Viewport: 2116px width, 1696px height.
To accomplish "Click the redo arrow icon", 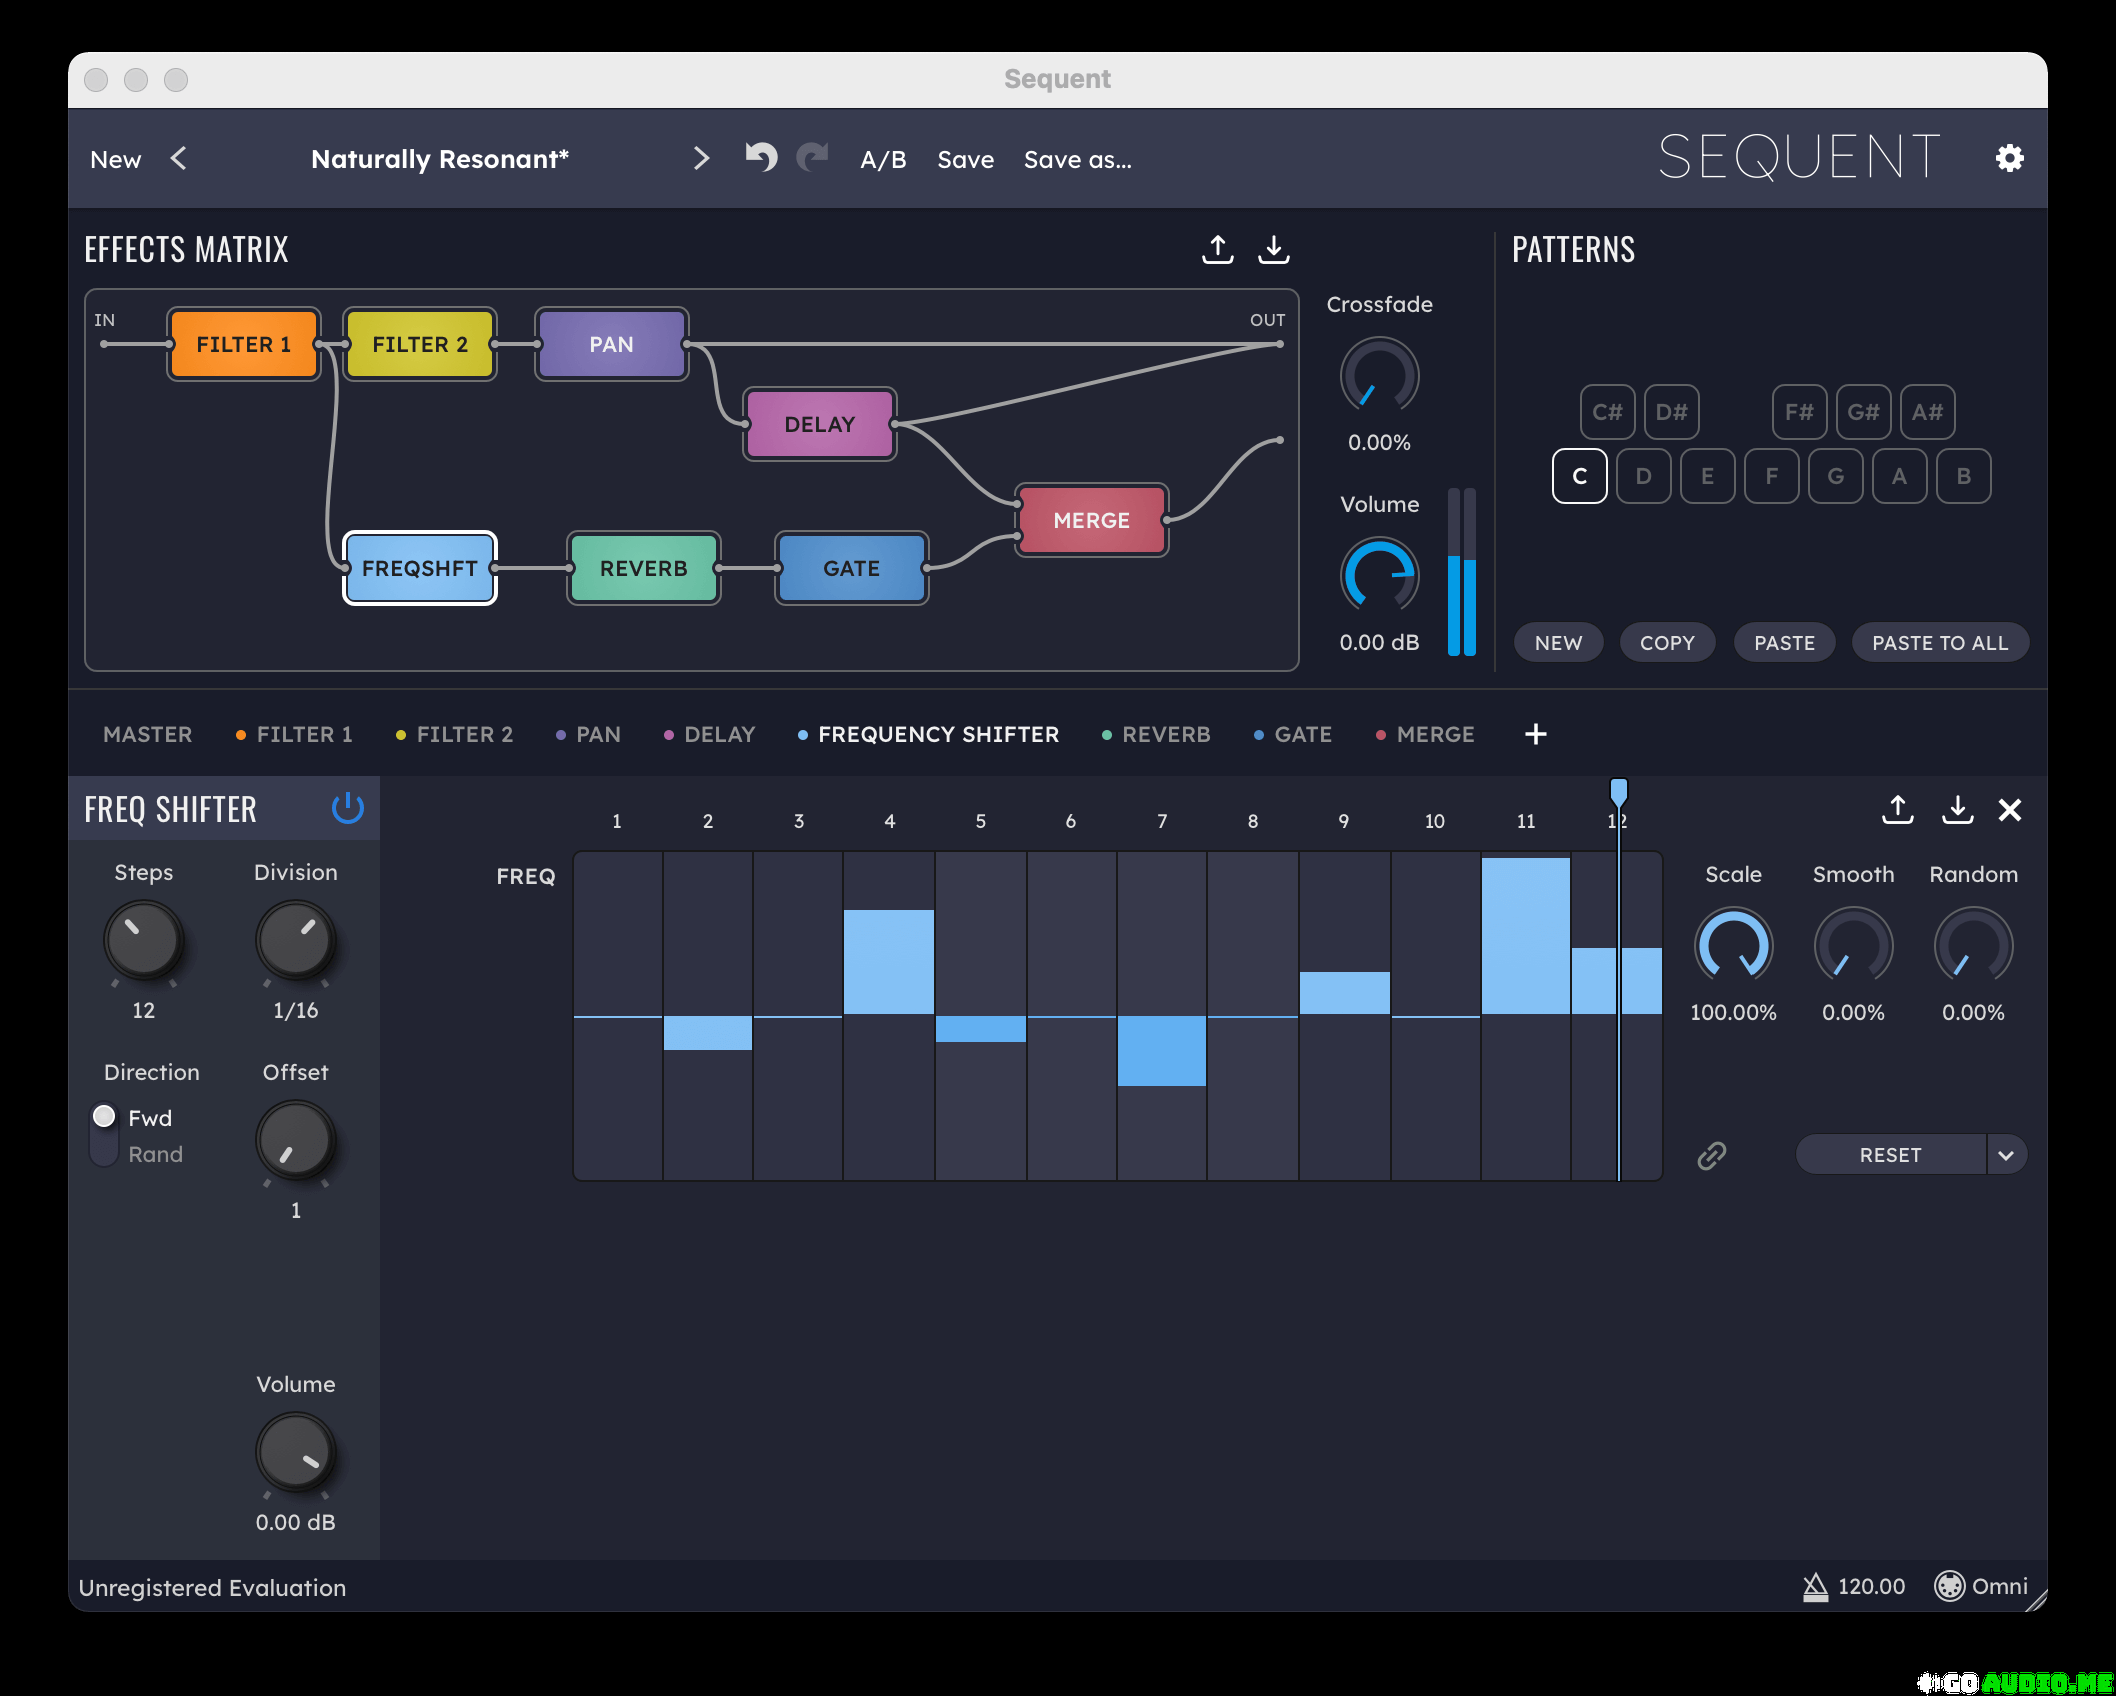I will (812, 158).
